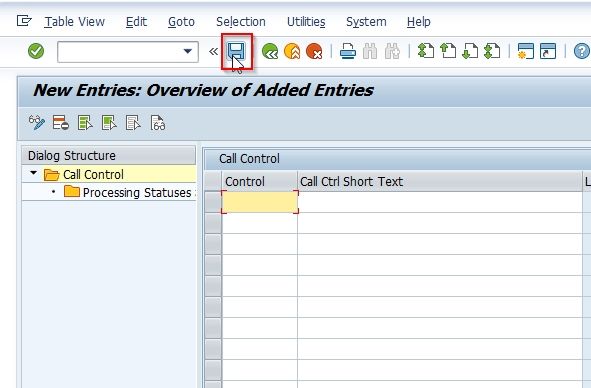Click the Select Block icon
The image size is (591, 388).
tap(109, 123)
